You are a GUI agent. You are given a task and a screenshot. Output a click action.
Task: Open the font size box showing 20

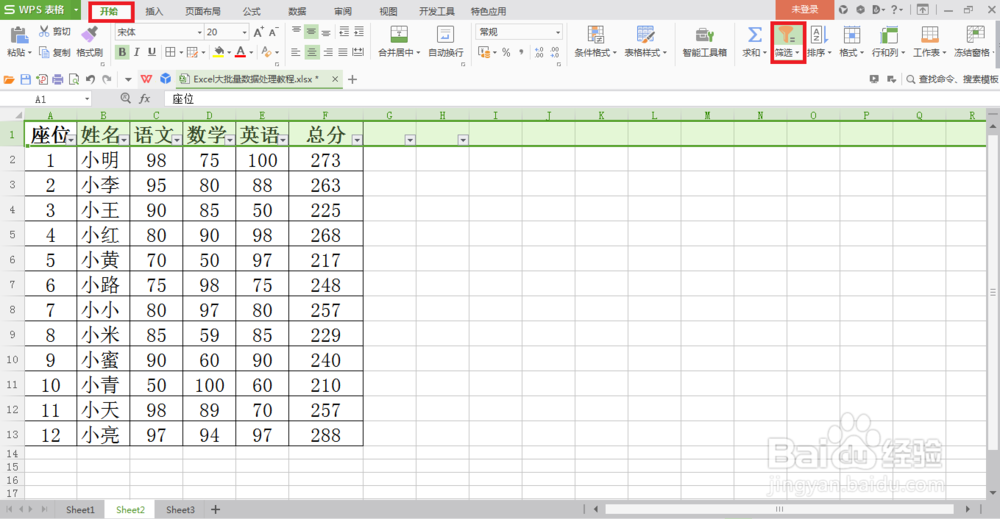coord(226,32)
